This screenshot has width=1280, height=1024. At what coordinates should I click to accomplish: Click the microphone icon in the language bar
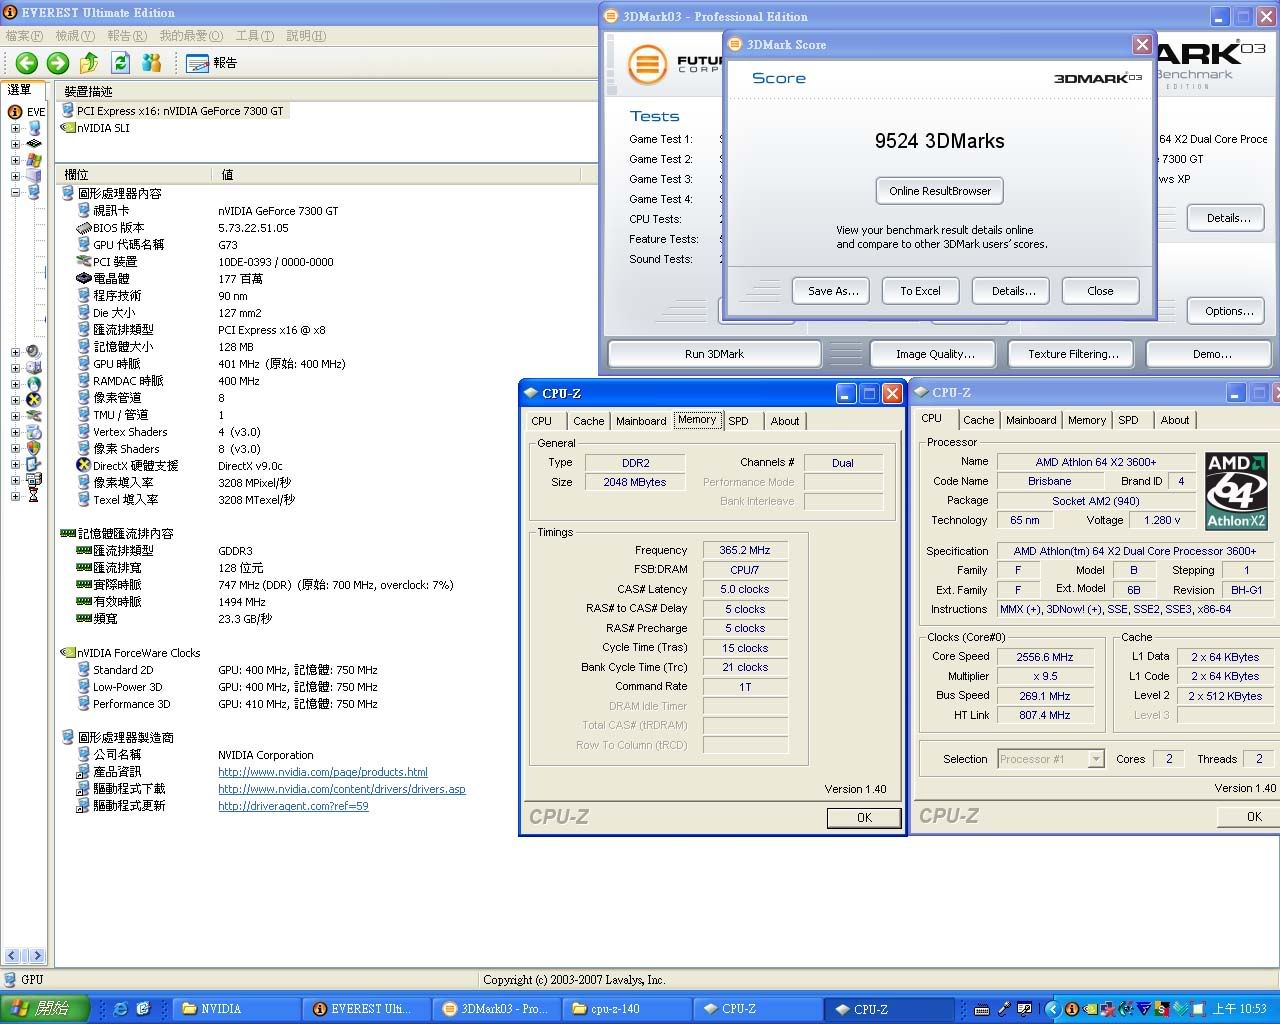point(1004,1010)
